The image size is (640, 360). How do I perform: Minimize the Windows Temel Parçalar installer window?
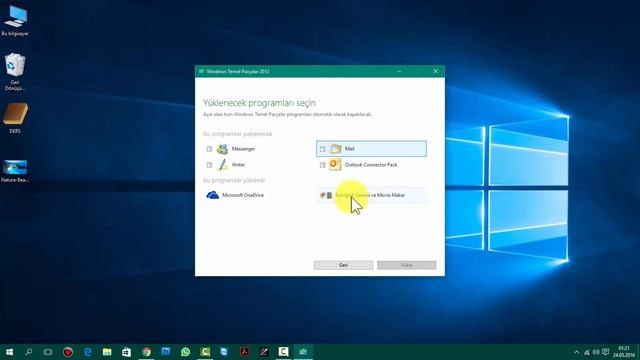[399, 71]
